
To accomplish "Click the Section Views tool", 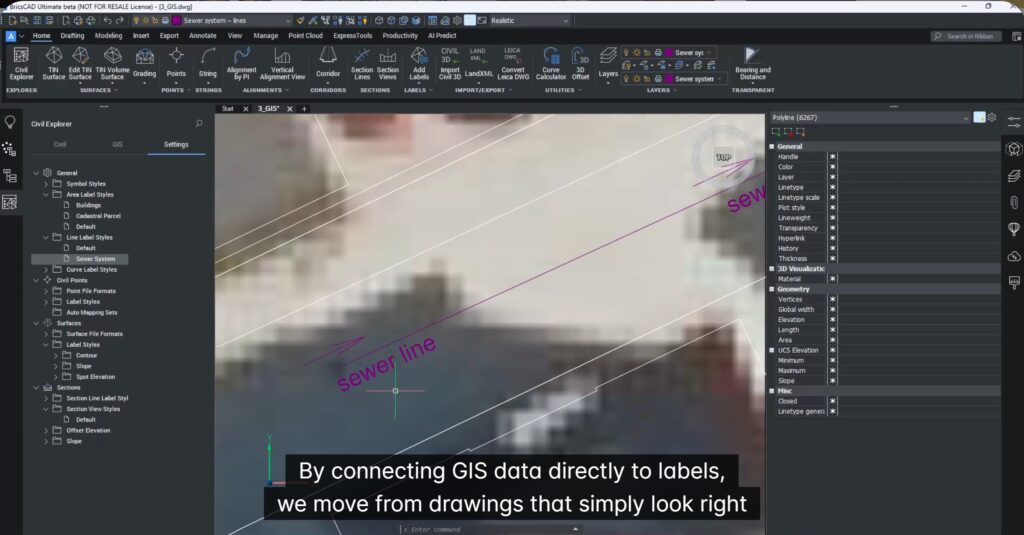I will [x=387, y=63].
